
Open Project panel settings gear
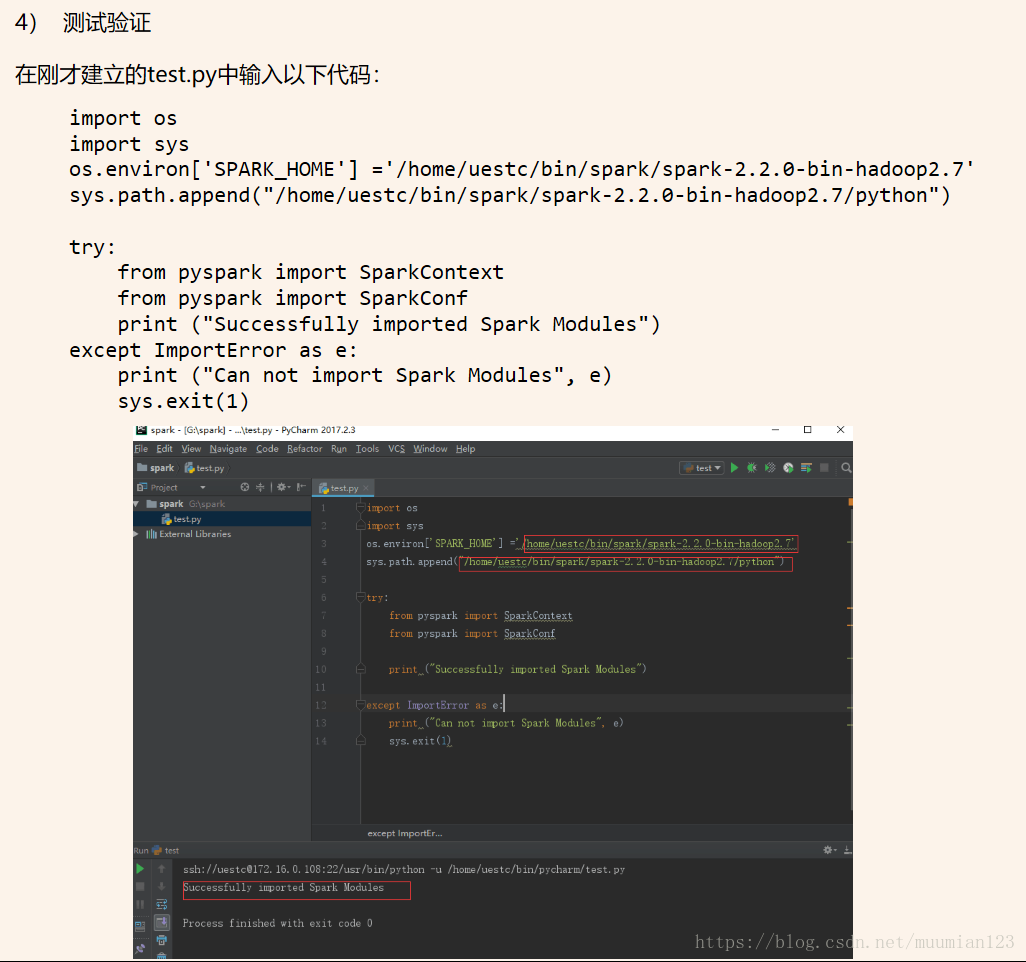coord(283,487)
